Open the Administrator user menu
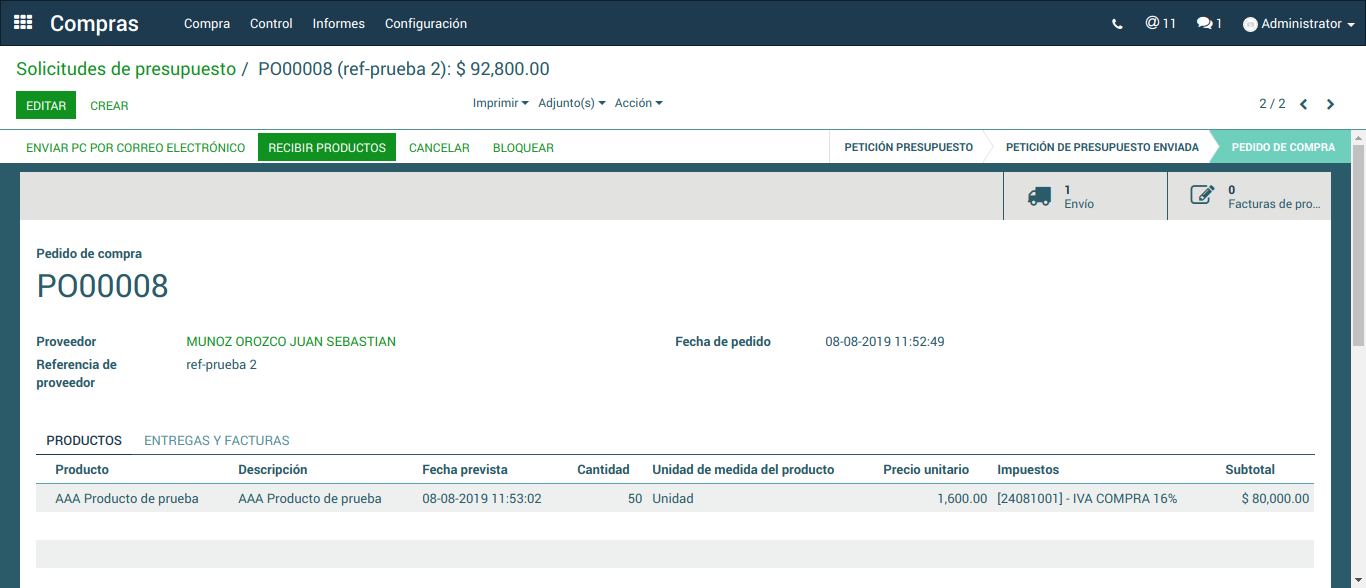This screenshot has height=588, width=1366. (1299, 24)
